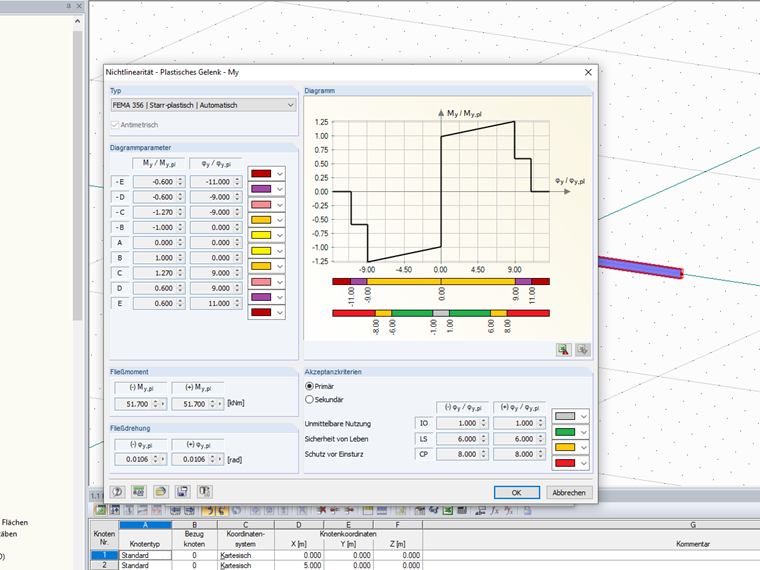
Task: Click Kartesisch cell in row 1
Action: coord(246,555)
